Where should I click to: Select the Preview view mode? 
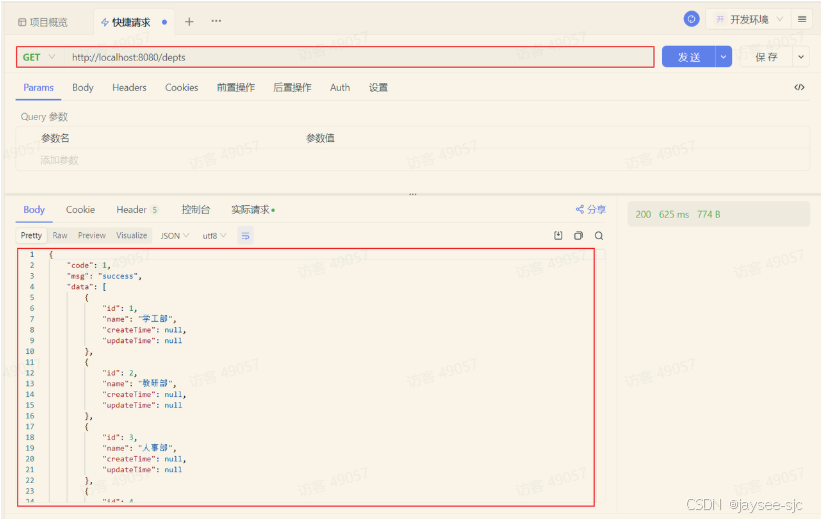[x=92, y=236]
